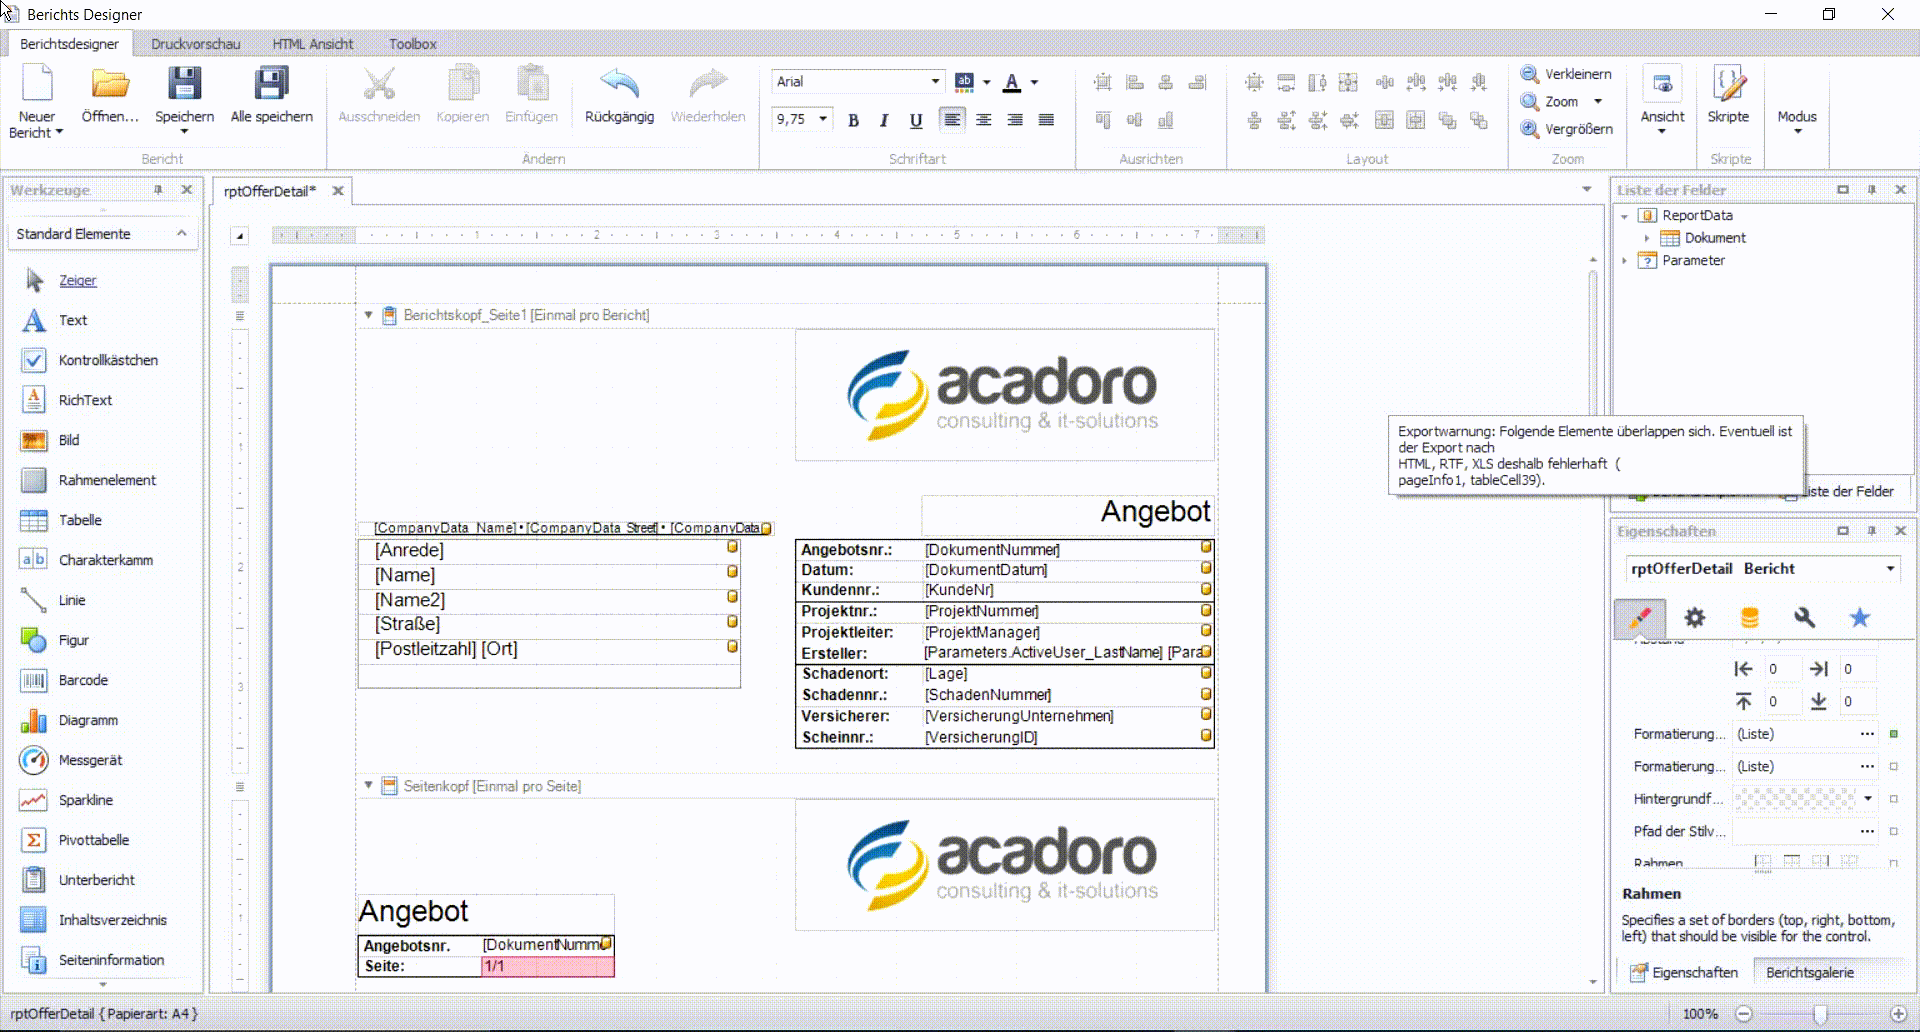Switch to the HTML Ansicht tab
This screenshot has height=1032, width=1920.
pyautogui.click(x=312, y=44)
